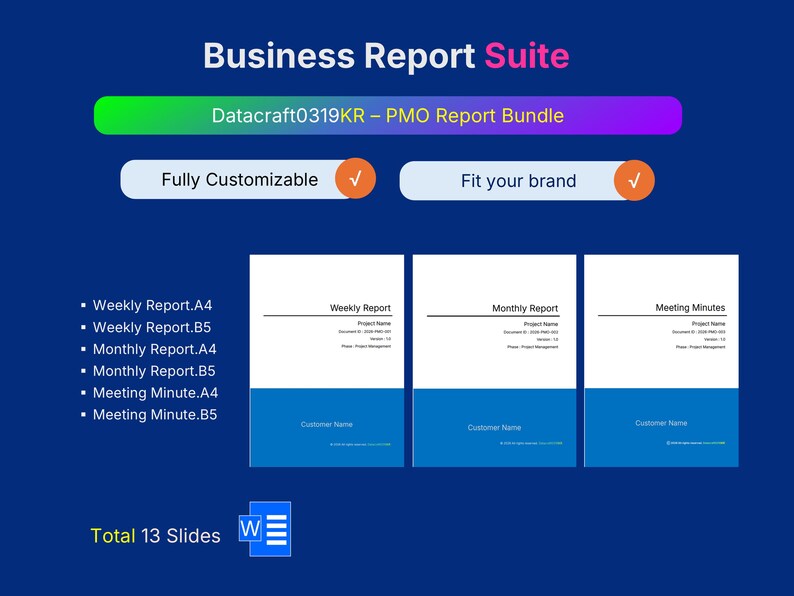This screenshot has width=794, height=596.
Task: Open the Monthly Report cover thumbnail
Action: point(494,361)
